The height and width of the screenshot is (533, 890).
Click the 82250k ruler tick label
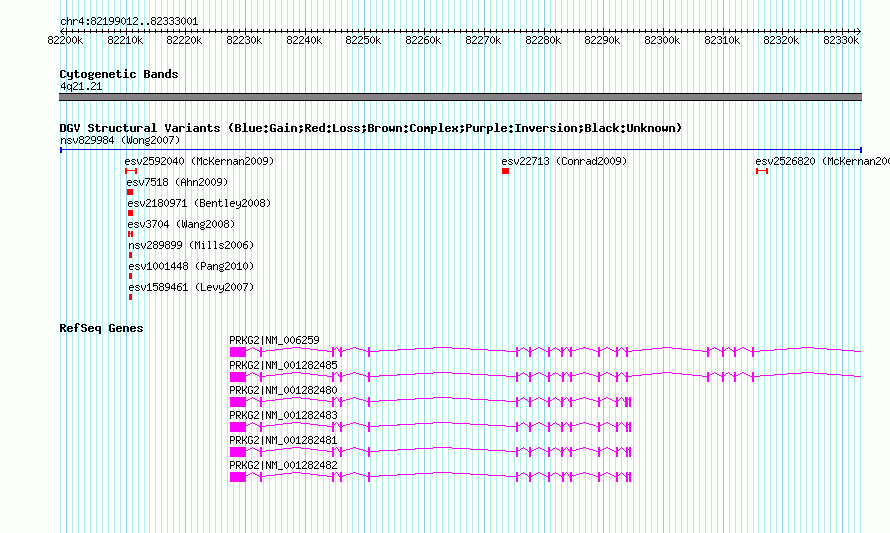(363, 40)
